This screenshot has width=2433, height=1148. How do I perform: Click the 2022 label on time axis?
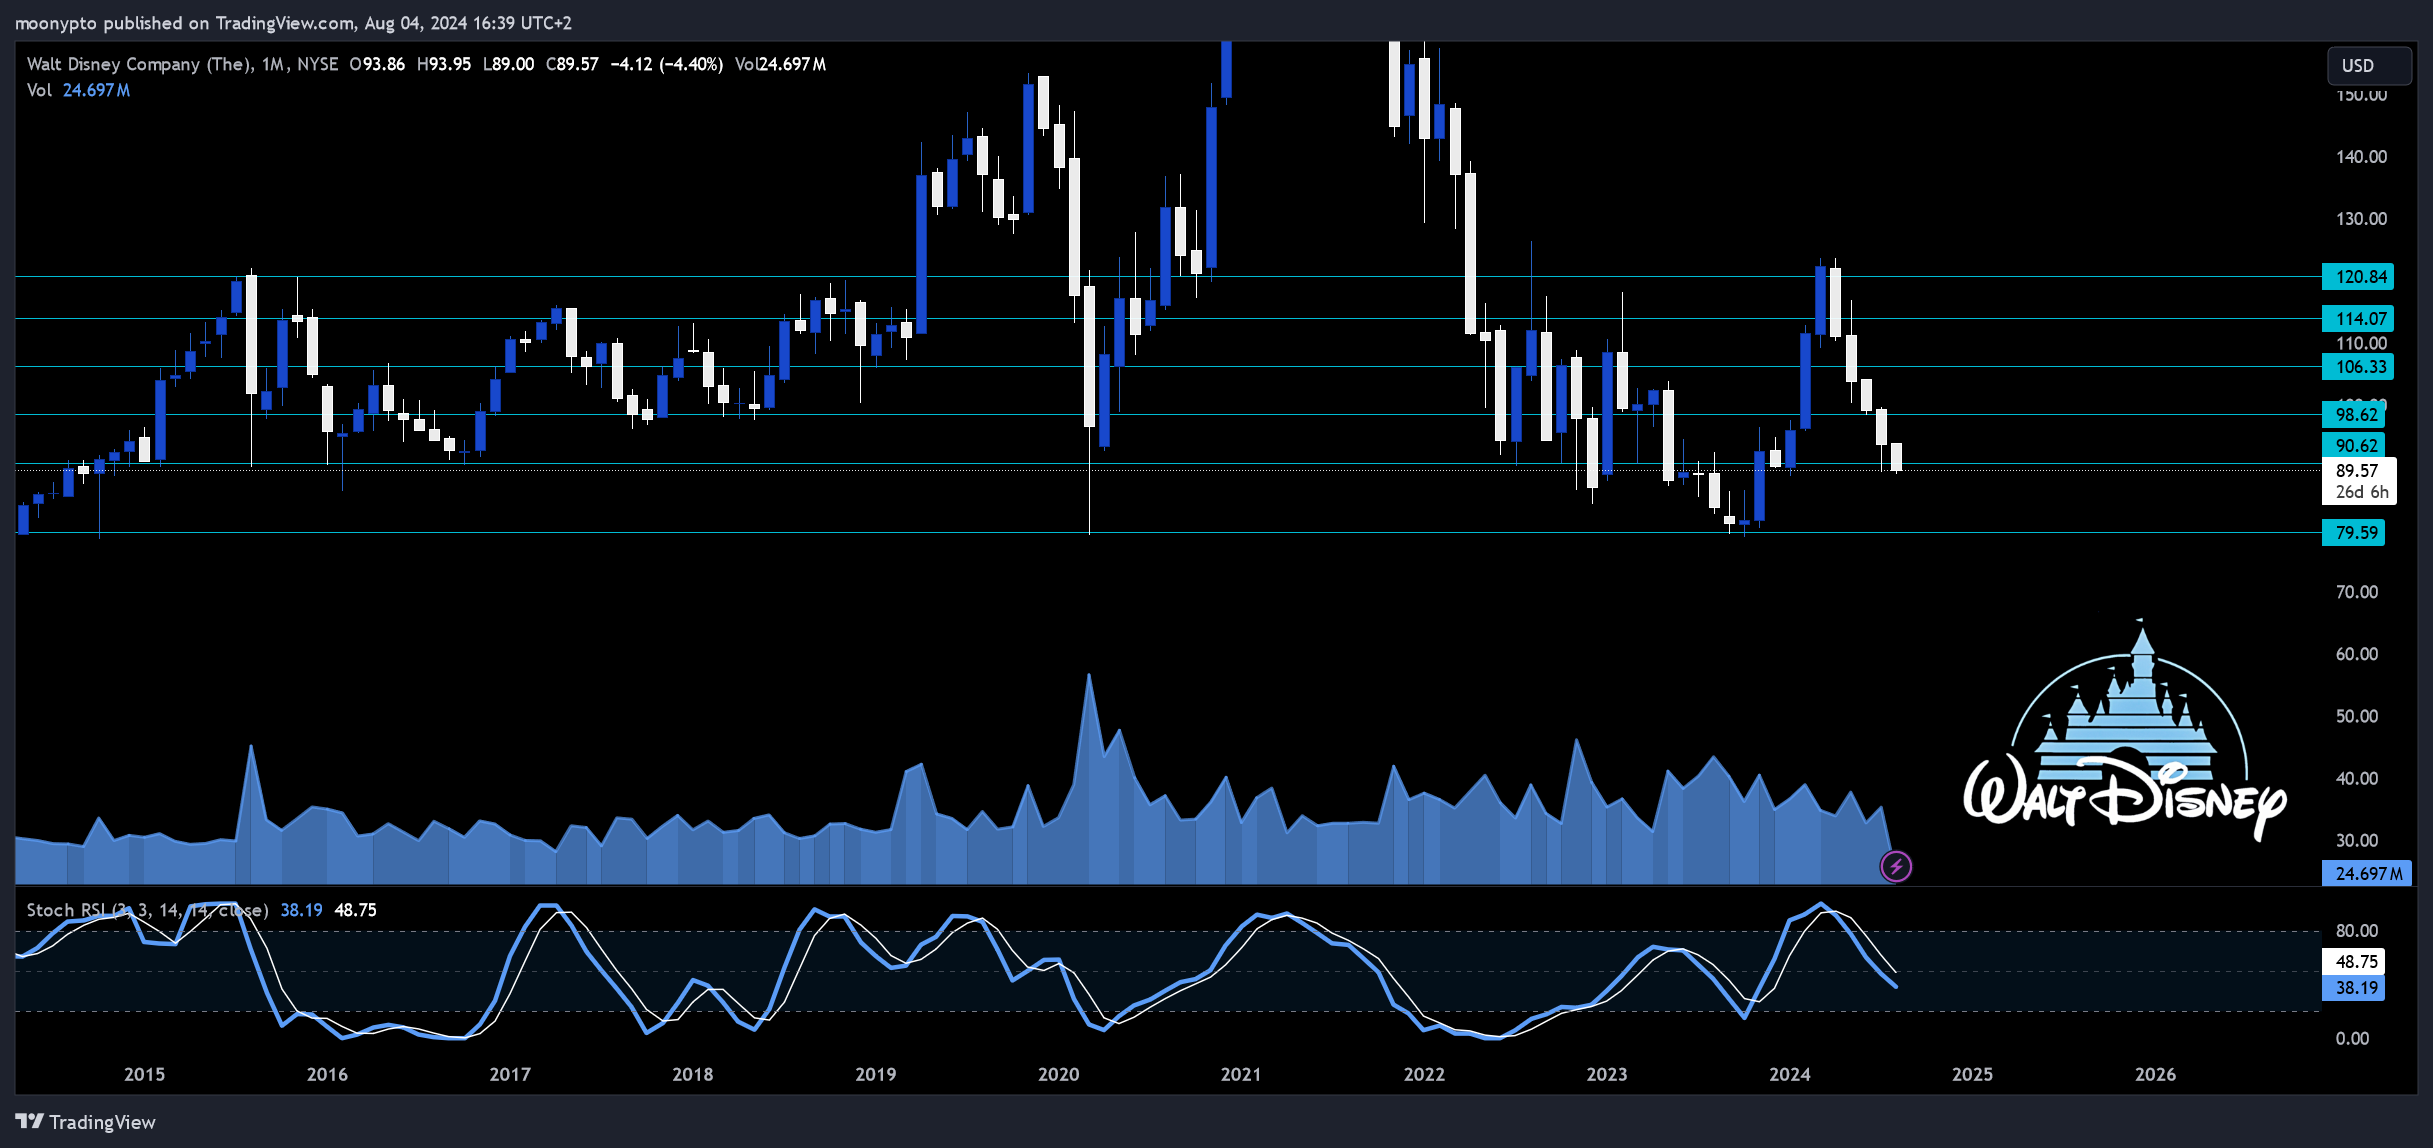click(x=1424, y=1074)
